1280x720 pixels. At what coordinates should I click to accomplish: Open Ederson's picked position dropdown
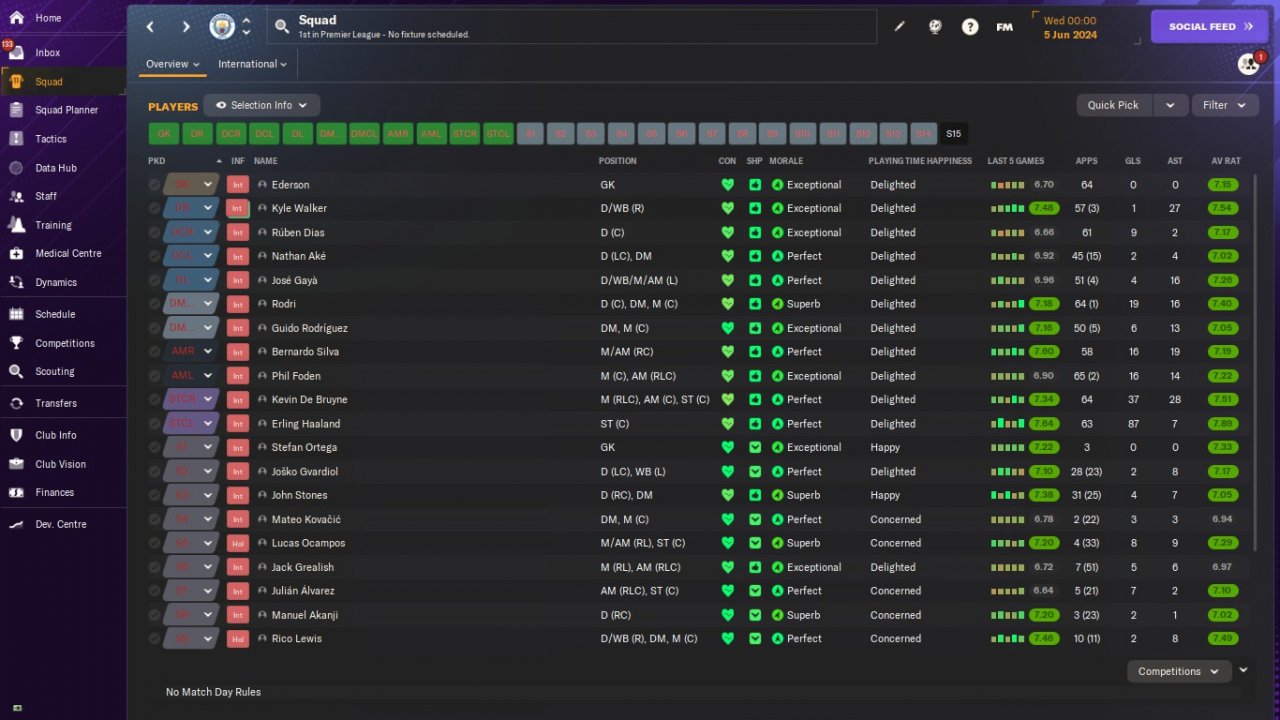tap(191, 185)
